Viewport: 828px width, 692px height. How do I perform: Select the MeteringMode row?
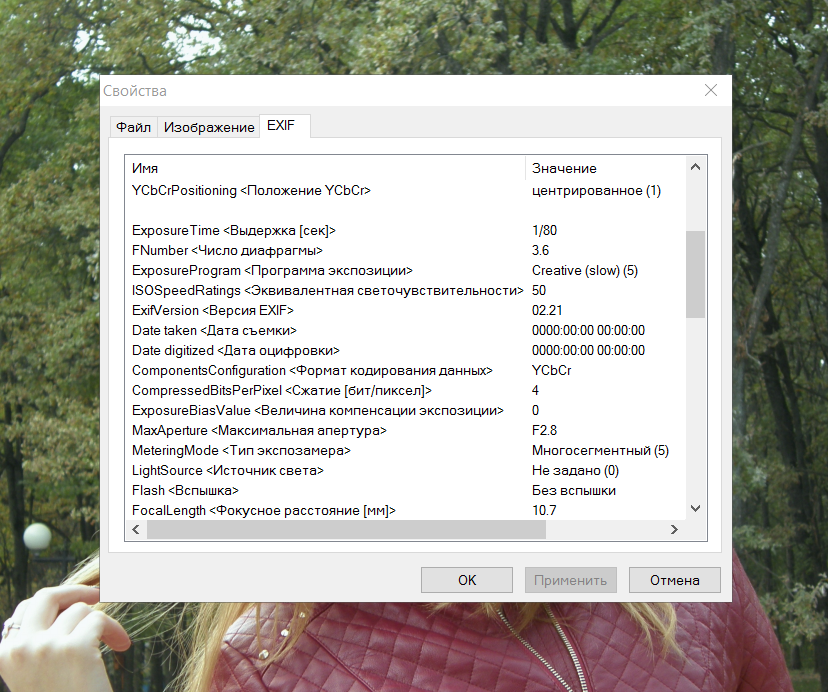click(406, 451)
